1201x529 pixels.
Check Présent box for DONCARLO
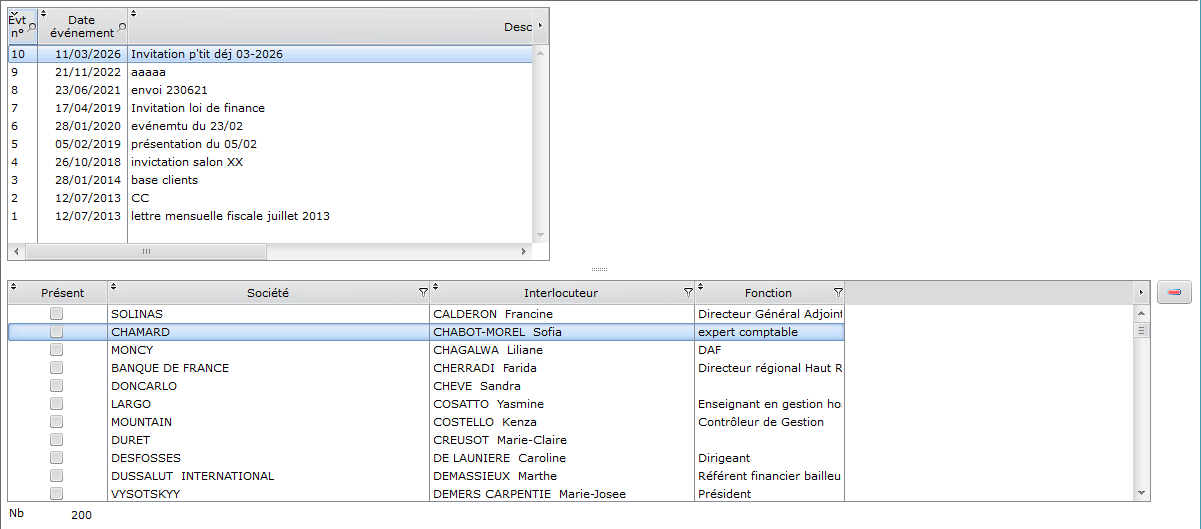coord(57,386)
